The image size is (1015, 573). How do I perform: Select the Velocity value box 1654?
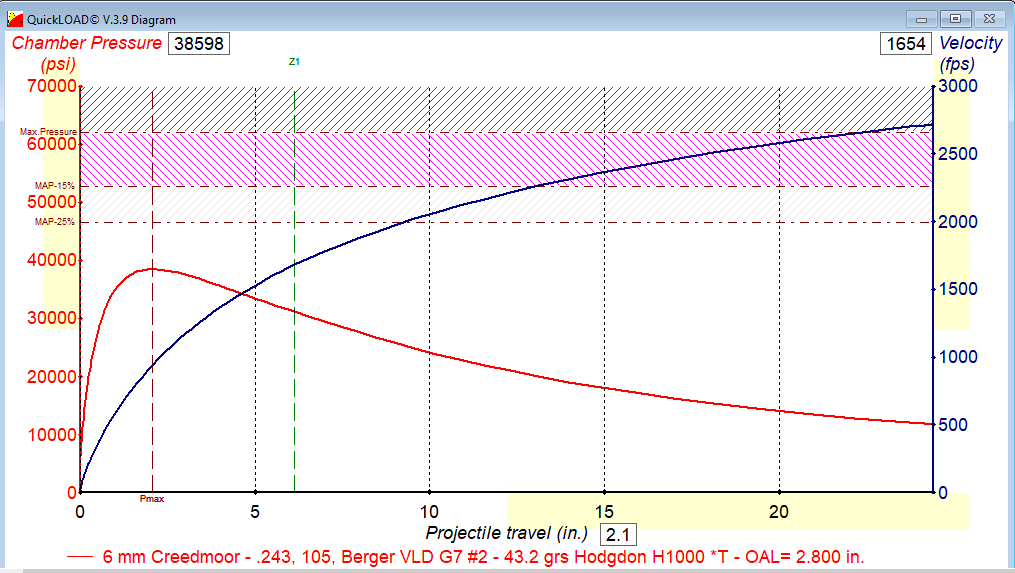(x=905, y=44)
